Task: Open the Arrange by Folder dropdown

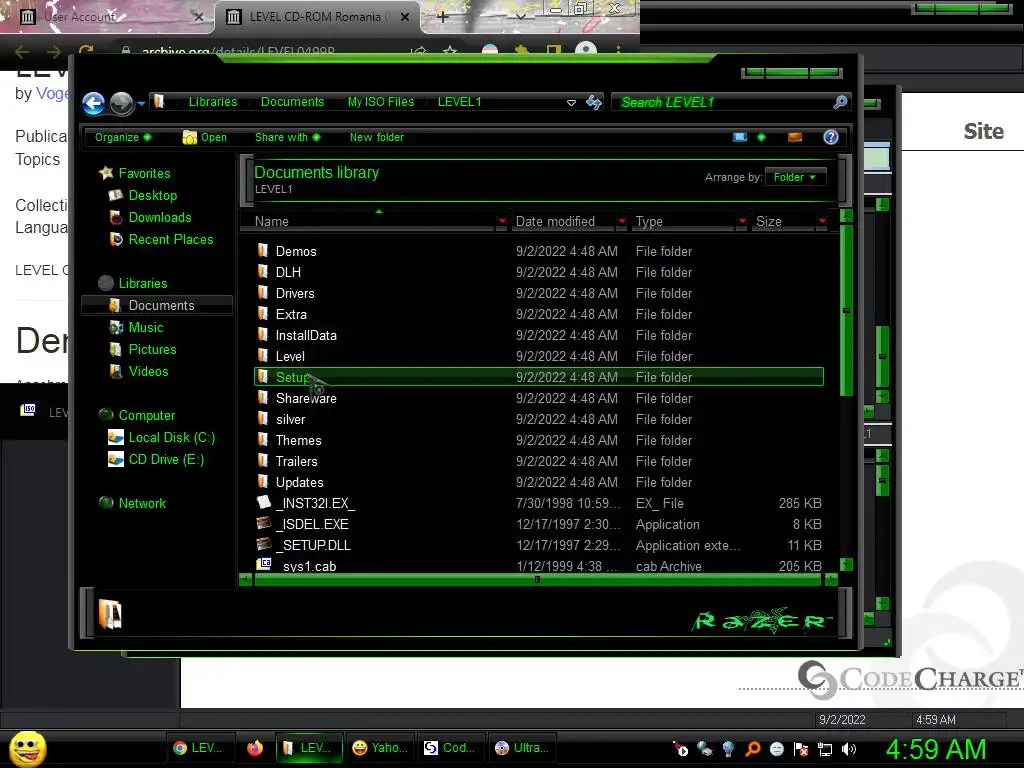Action: tap(795, 177)
